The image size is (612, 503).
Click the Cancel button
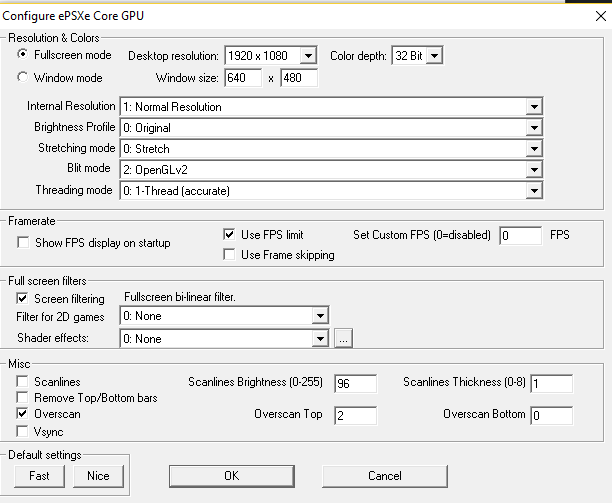385,476
